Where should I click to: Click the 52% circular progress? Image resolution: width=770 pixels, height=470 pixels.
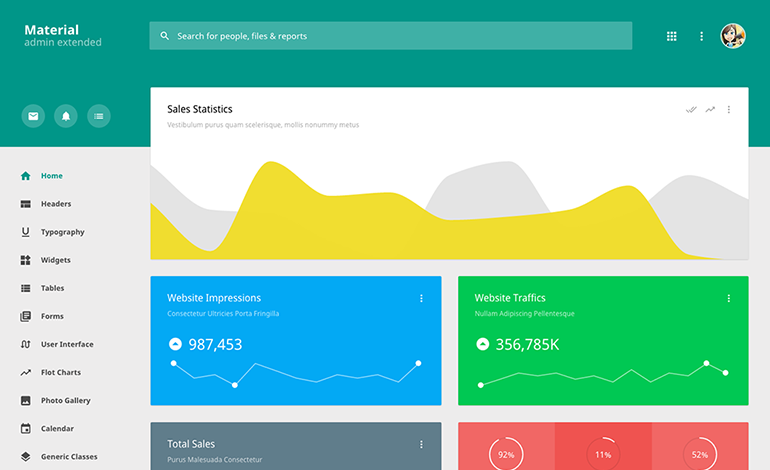pyautogui.click(x=700, y=454)
